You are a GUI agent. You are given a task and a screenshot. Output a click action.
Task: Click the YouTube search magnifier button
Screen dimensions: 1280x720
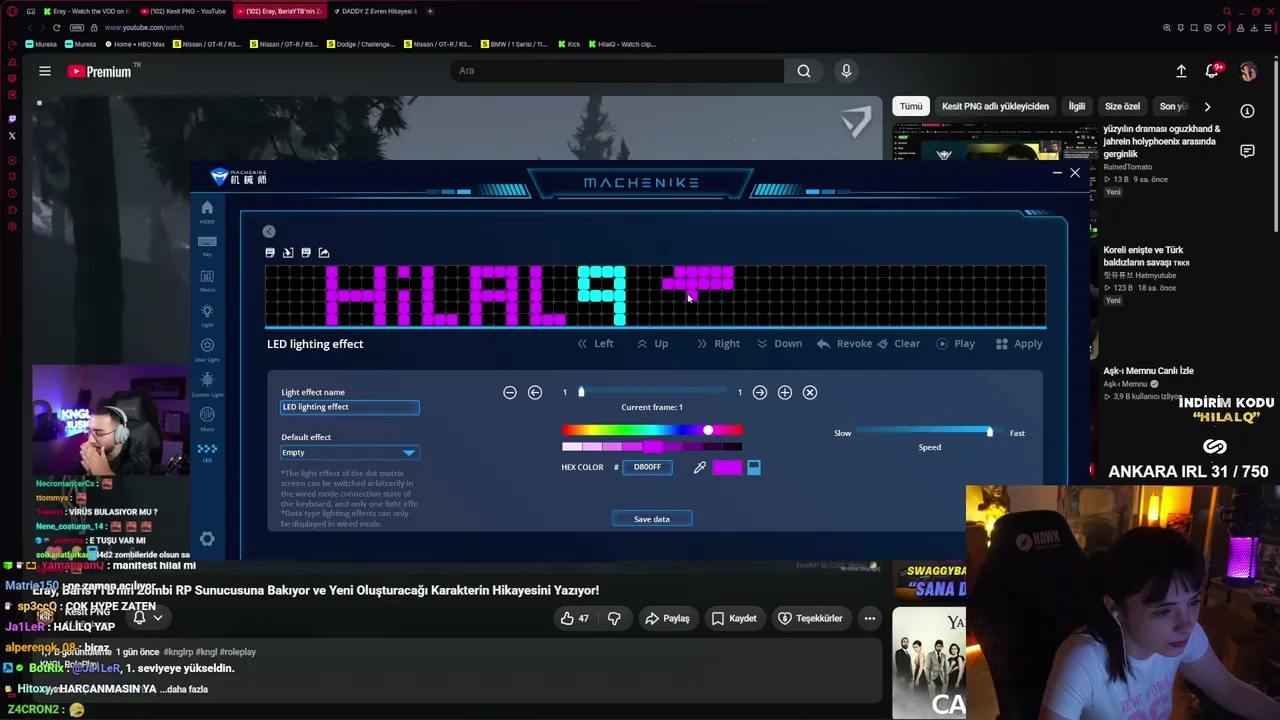[804, 71]
